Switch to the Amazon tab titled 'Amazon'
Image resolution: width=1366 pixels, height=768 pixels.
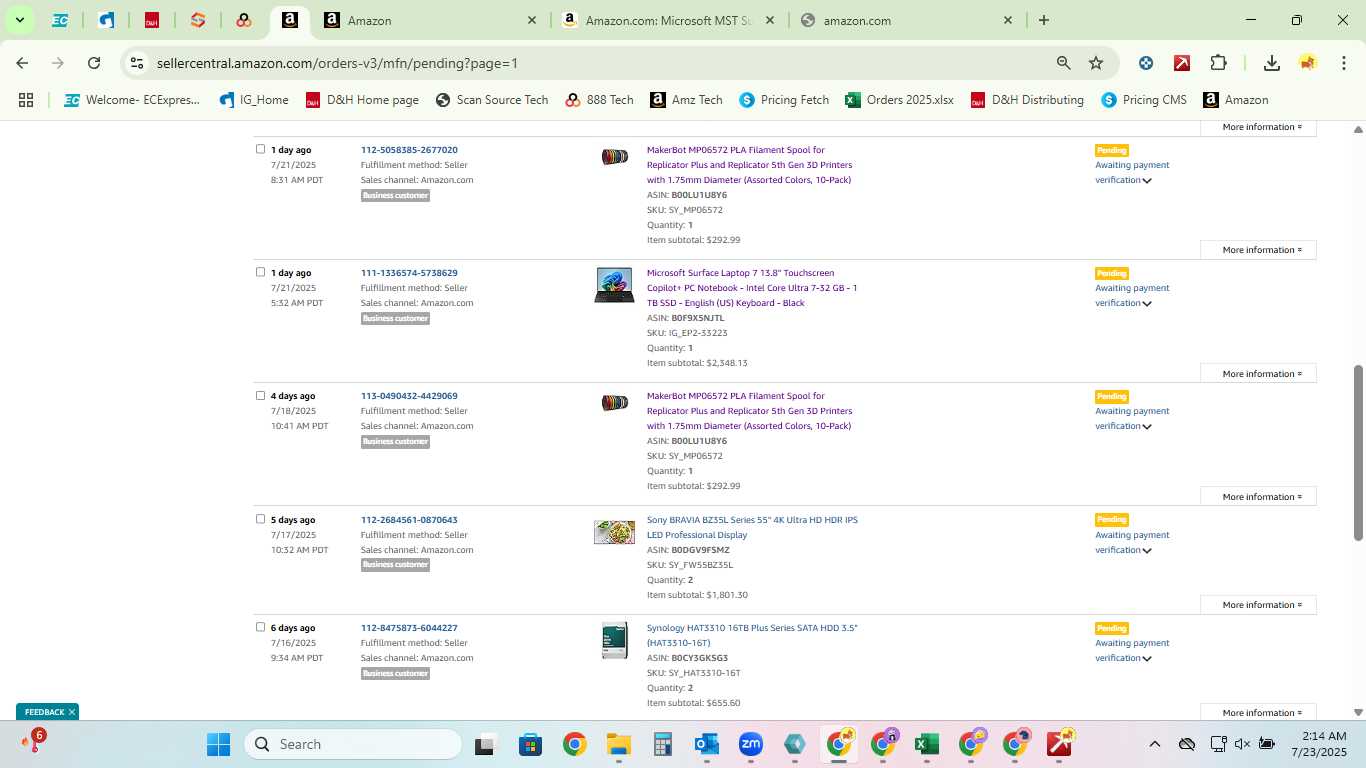(x=430, y=20)
